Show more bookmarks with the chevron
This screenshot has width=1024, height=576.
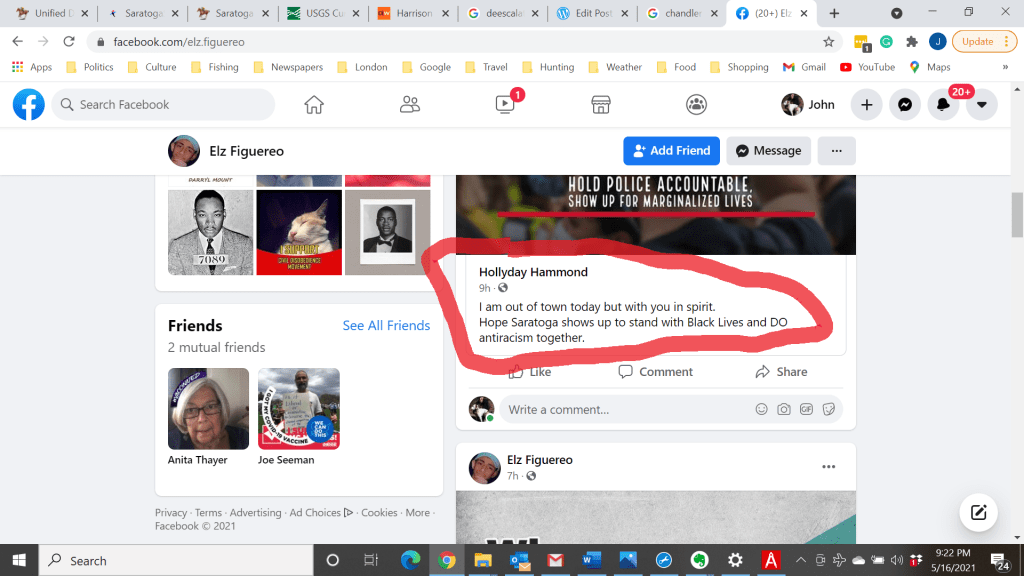pos(1005,67)
